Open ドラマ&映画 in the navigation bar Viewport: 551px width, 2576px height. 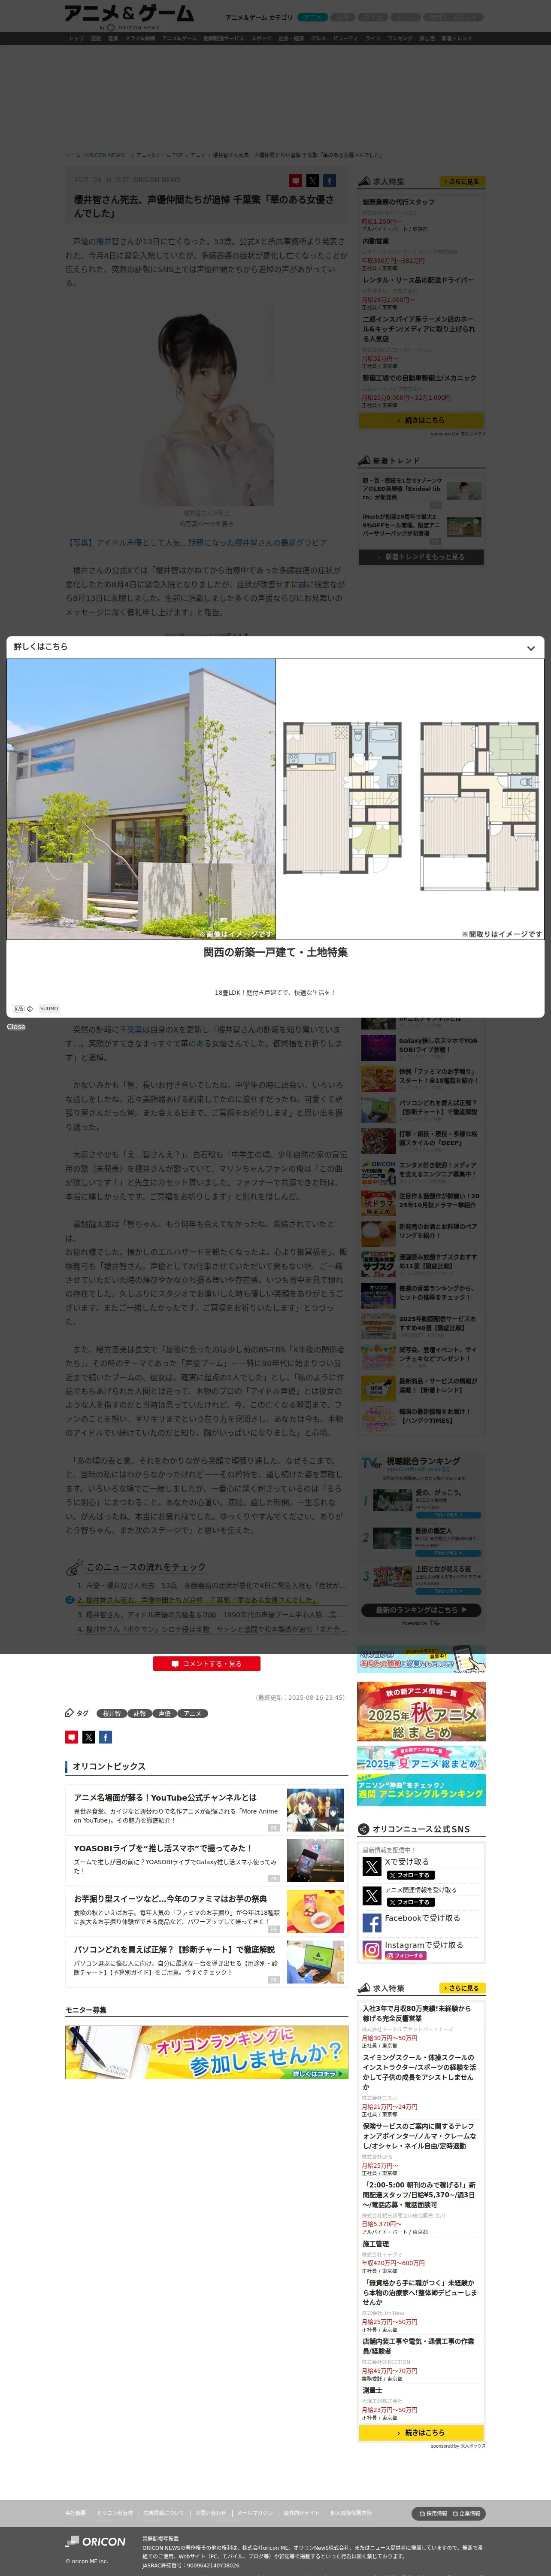tap(140, 38)
